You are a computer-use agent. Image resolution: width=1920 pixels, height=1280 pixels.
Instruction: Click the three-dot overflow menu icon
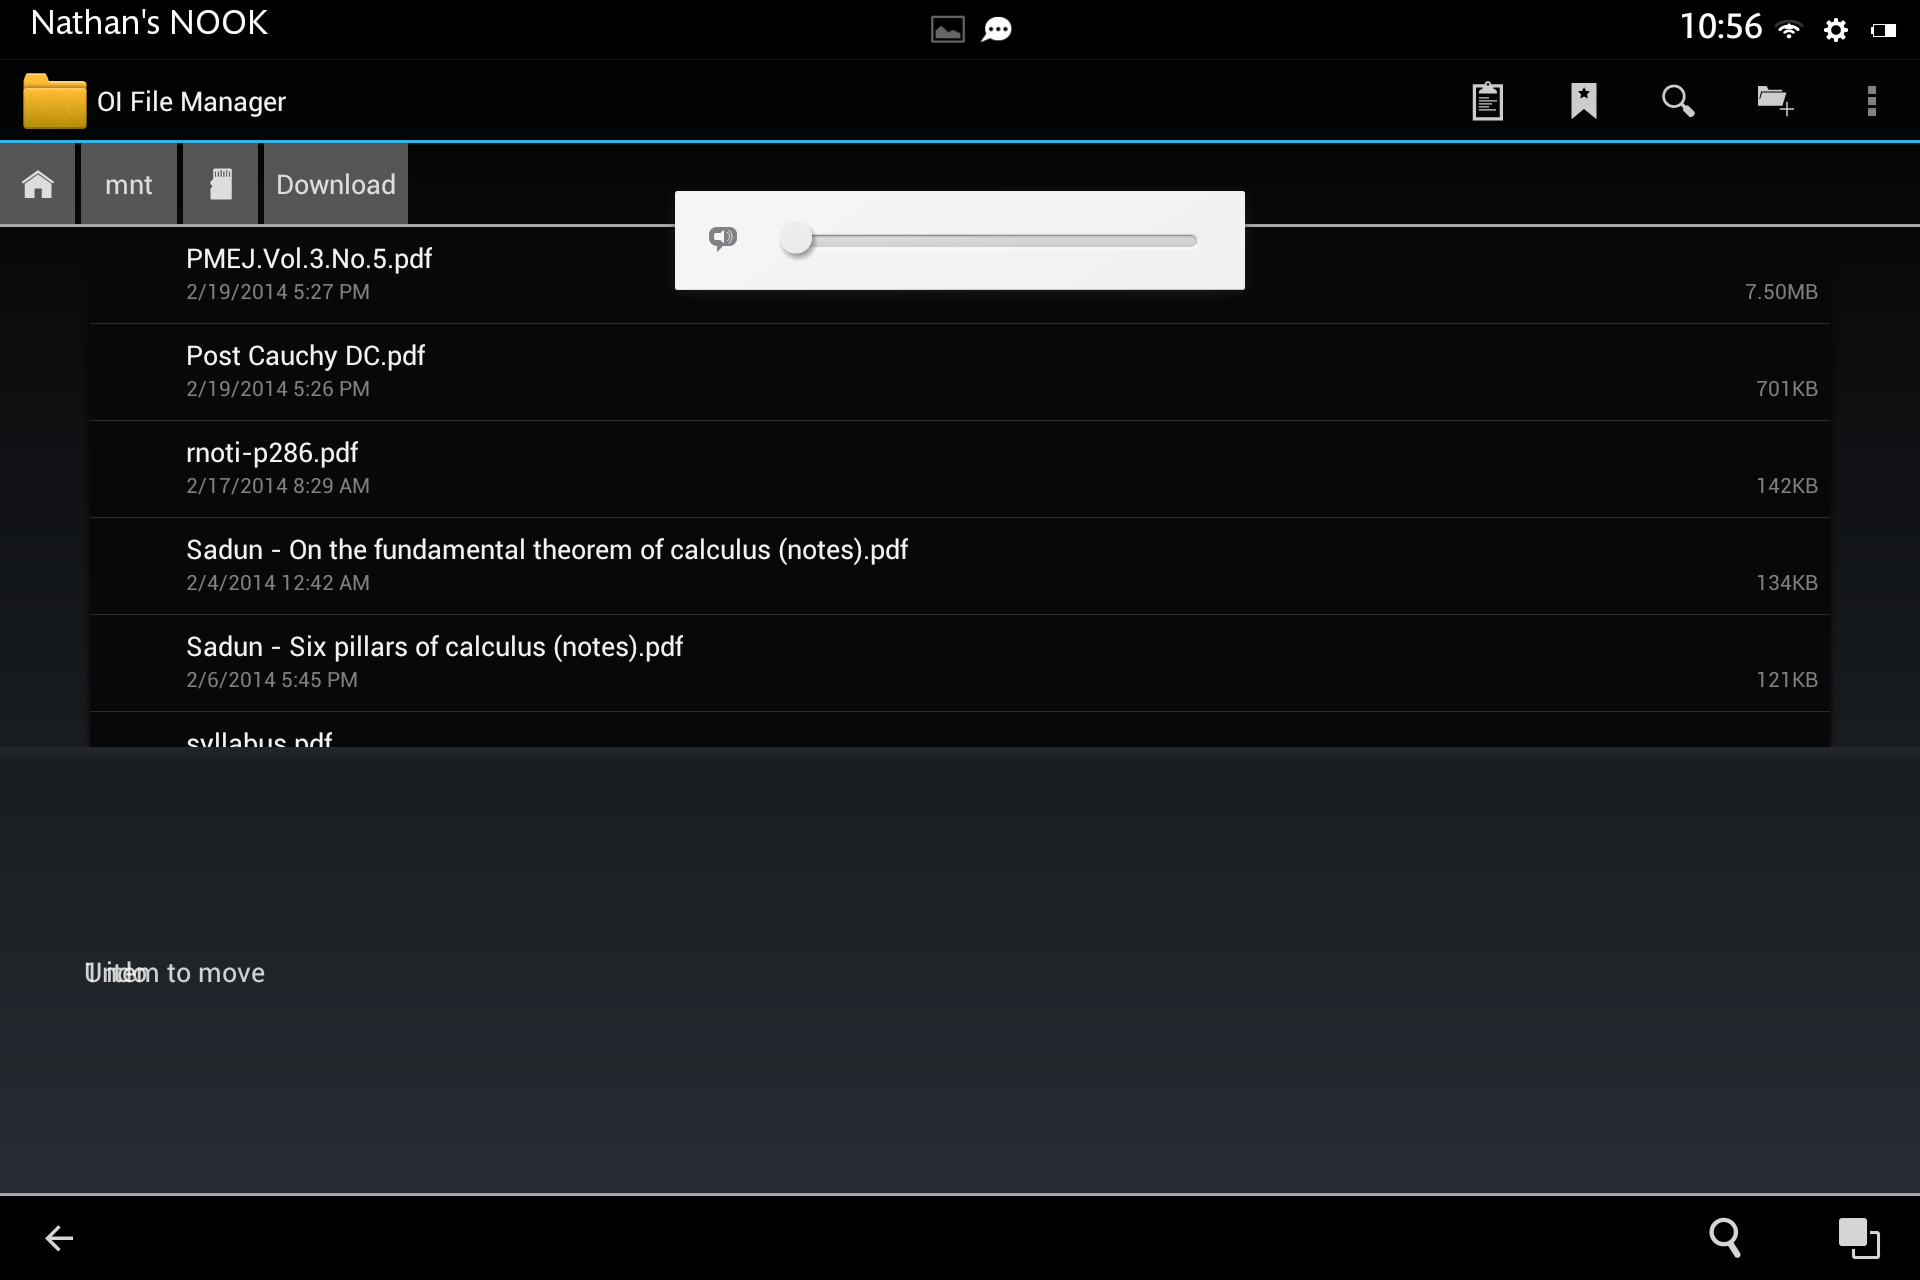[1871, 101]
